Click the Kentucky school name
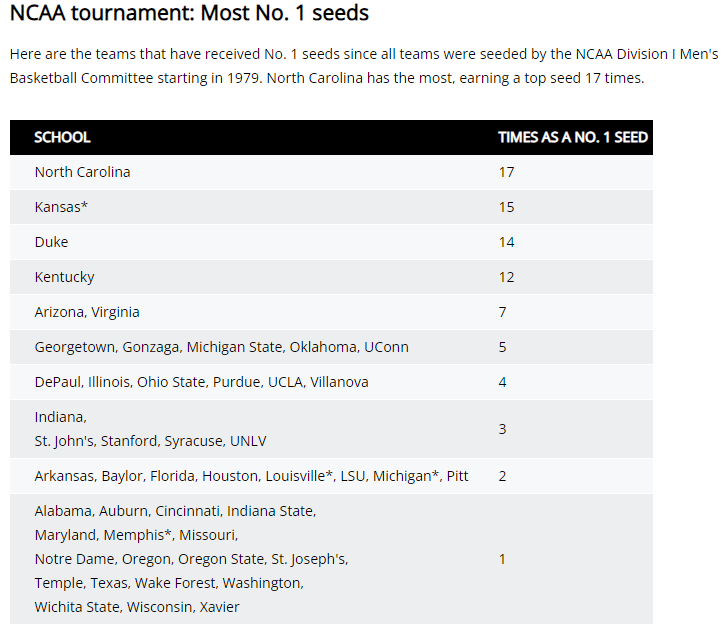This screenshot has width=723, height=635. click(x=65, y=277)
